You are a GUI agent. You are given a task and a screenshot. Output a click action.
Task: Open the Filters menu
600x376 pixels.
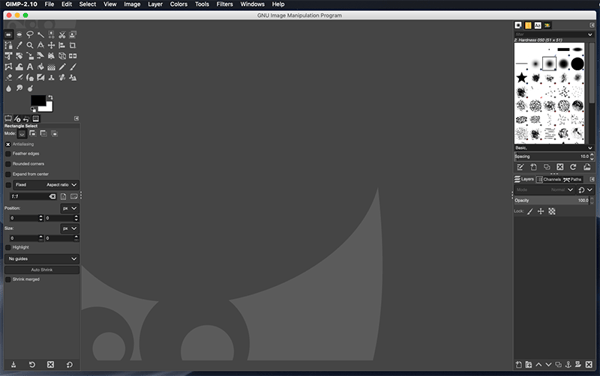click(x=225, y=4)
